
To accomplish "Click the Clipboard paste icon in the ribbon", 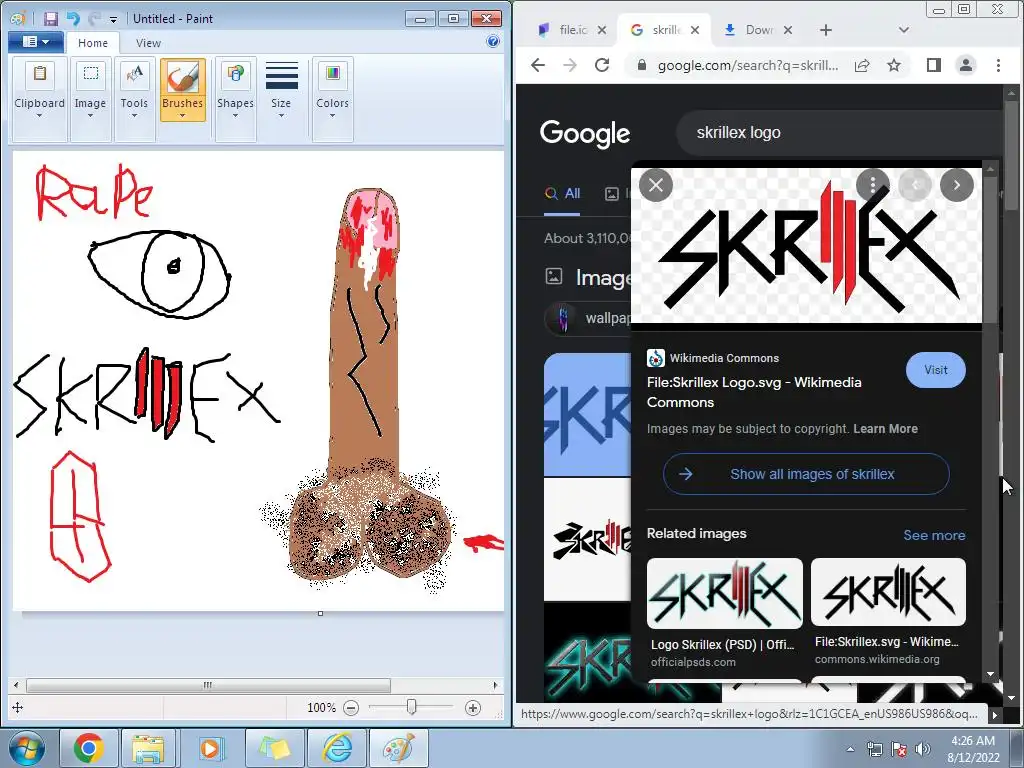I will (40, 73).
